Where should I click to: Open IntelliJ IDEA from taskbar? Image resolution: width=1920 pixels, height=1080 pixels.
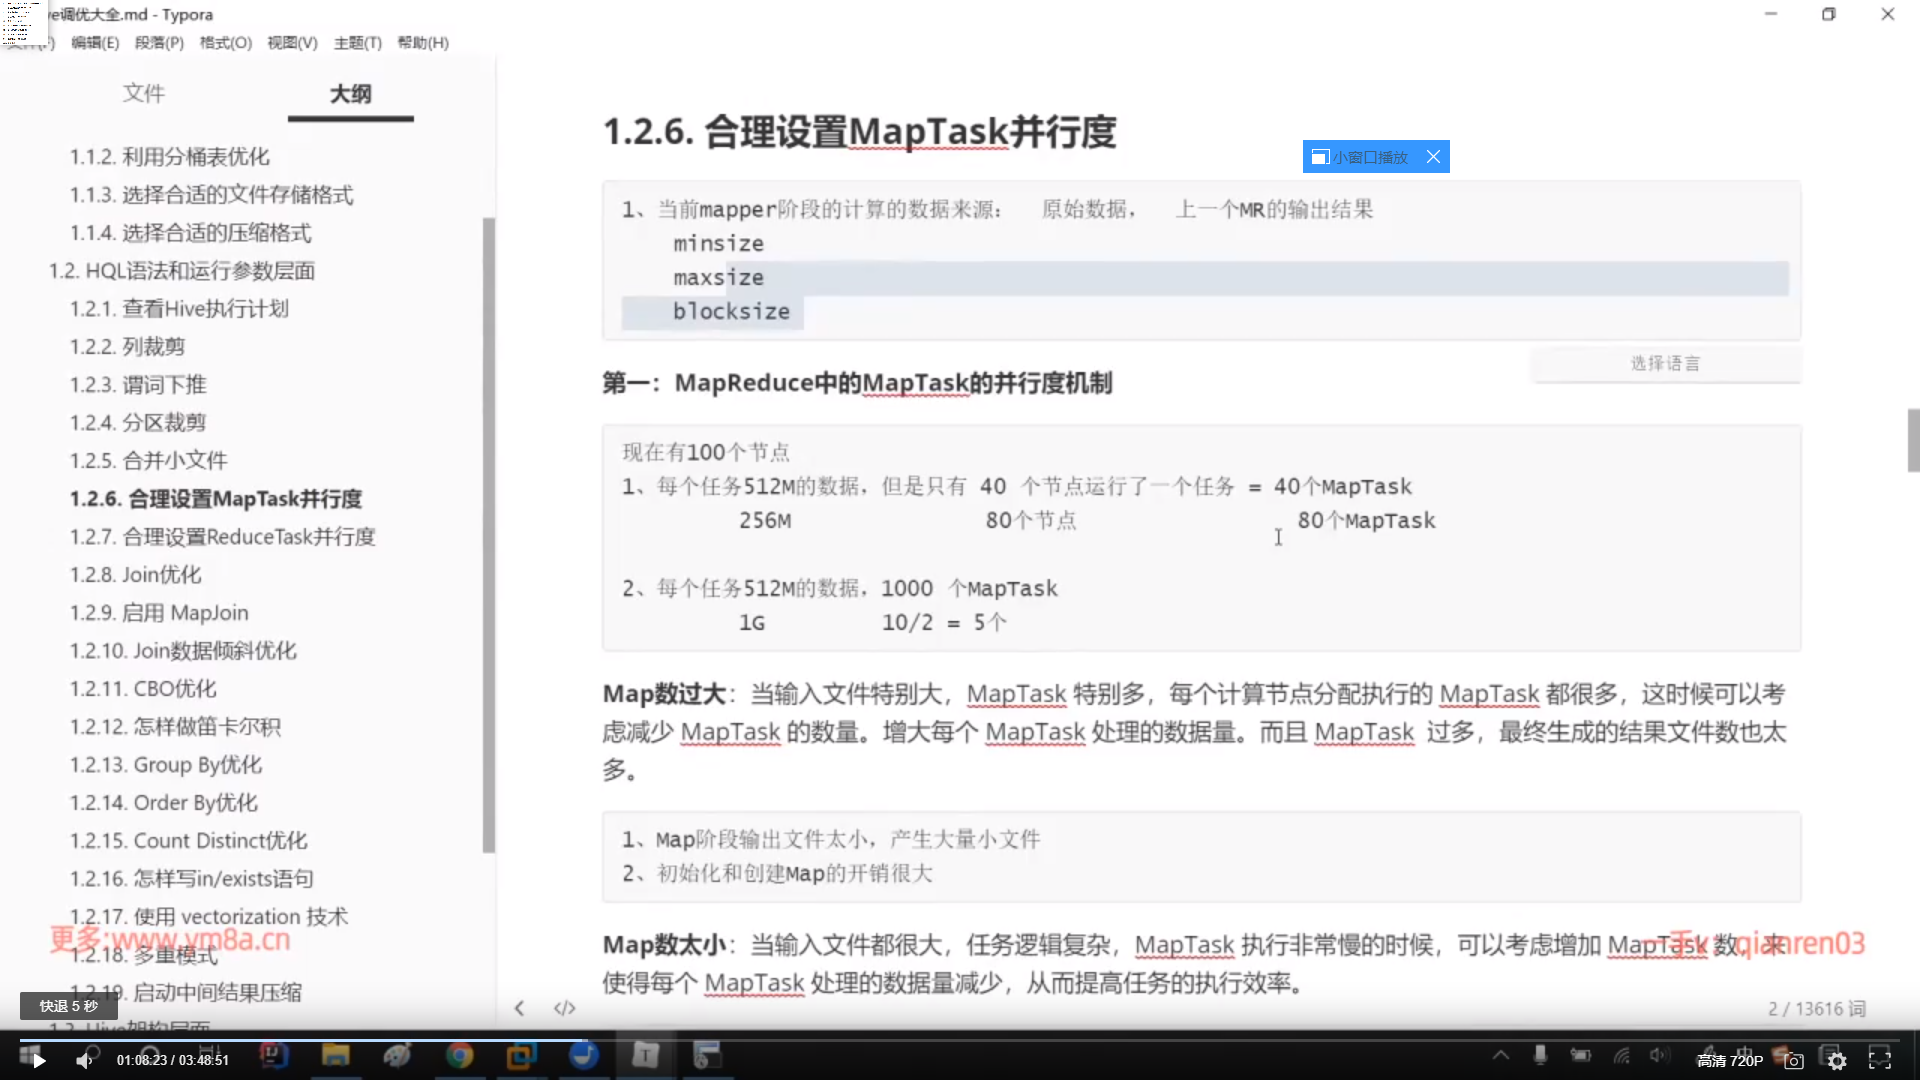273,1055
